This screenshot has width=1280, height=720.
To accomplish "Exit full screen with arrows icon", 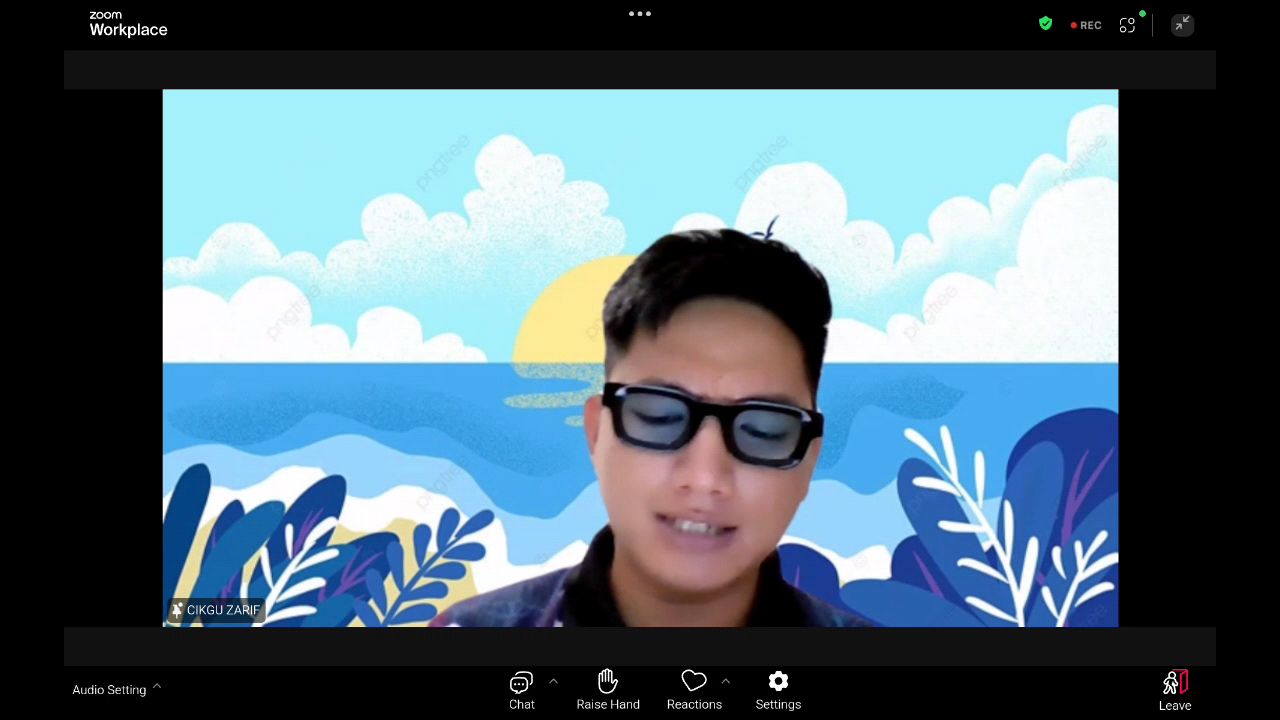I will coord(1182,24).
